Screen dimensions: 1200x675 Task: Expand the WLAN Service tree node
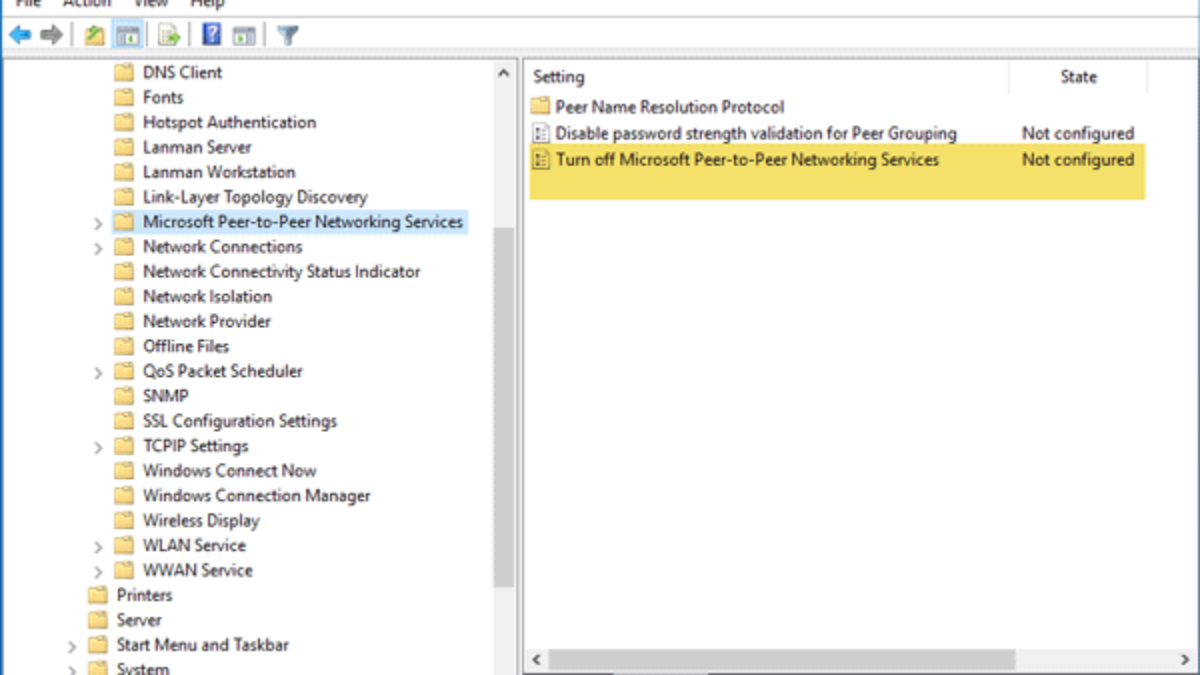click(x=98, y=547)
